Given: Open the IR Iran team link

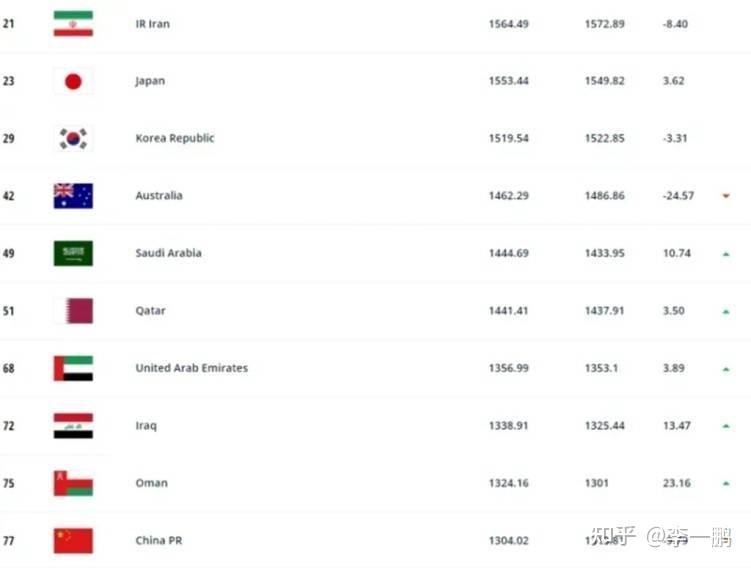Looking at the screenshot, I should 152,24.
